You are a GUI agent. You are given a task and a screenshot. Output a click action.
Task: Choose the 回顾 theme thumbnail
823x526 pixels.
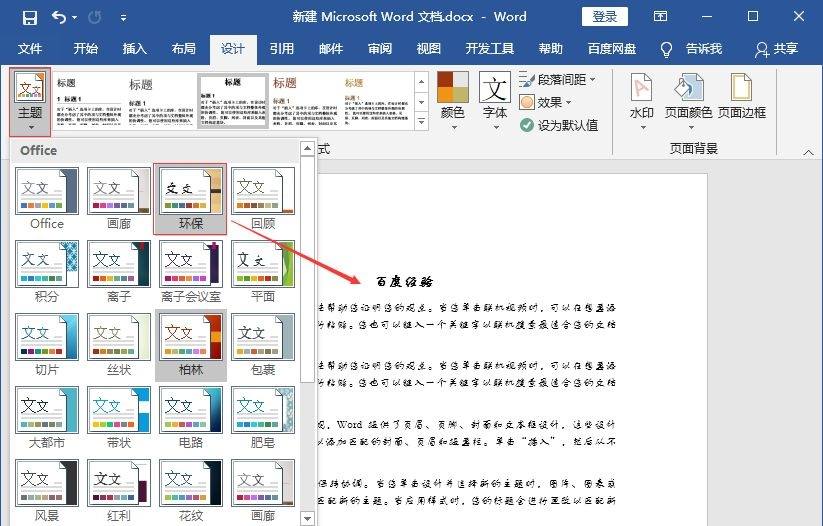pyautogui.click(x=262, y=198)
